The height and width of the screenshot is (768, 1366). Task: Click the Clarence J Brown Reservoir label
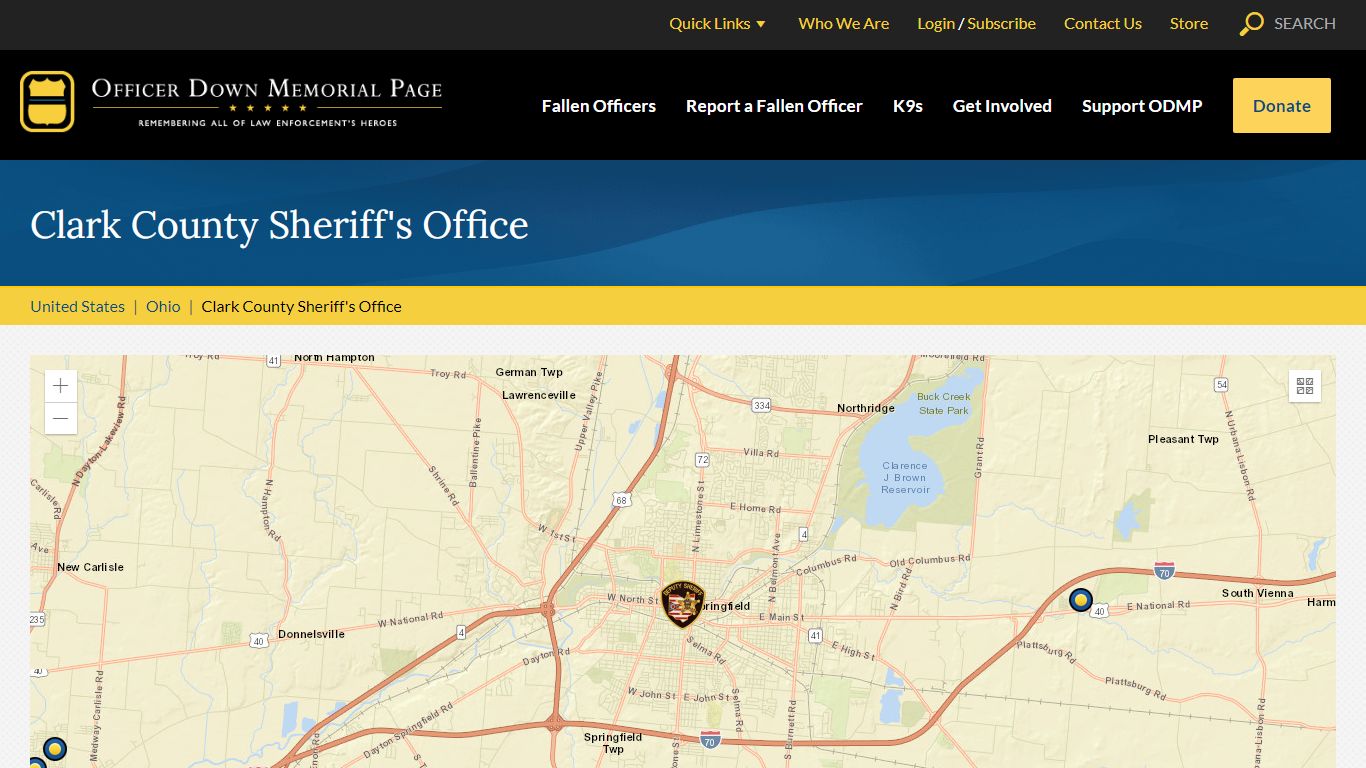click(x=905, y=478)
